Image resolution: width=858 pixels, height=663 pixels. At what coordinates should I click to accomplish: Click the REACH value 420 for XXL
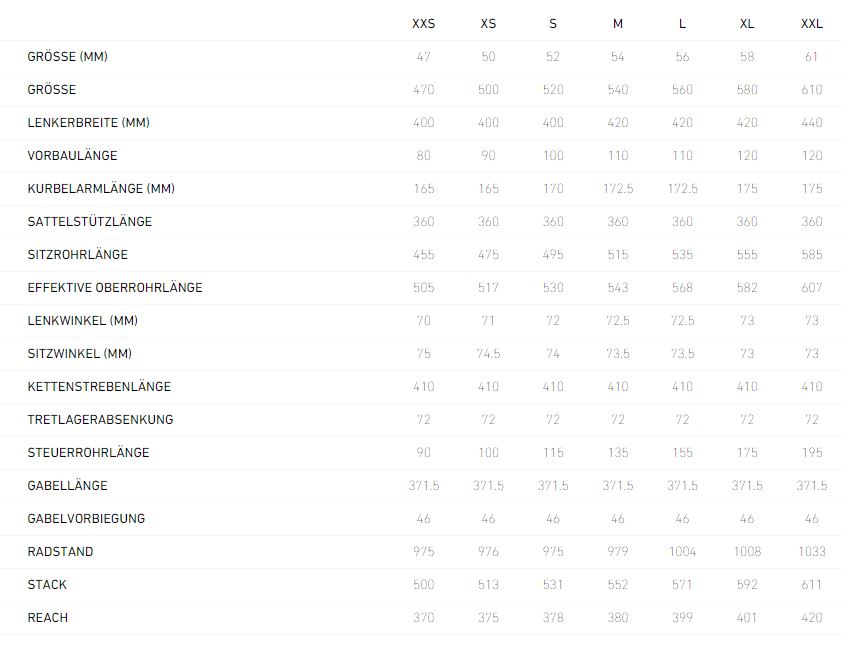click(812, 618)
